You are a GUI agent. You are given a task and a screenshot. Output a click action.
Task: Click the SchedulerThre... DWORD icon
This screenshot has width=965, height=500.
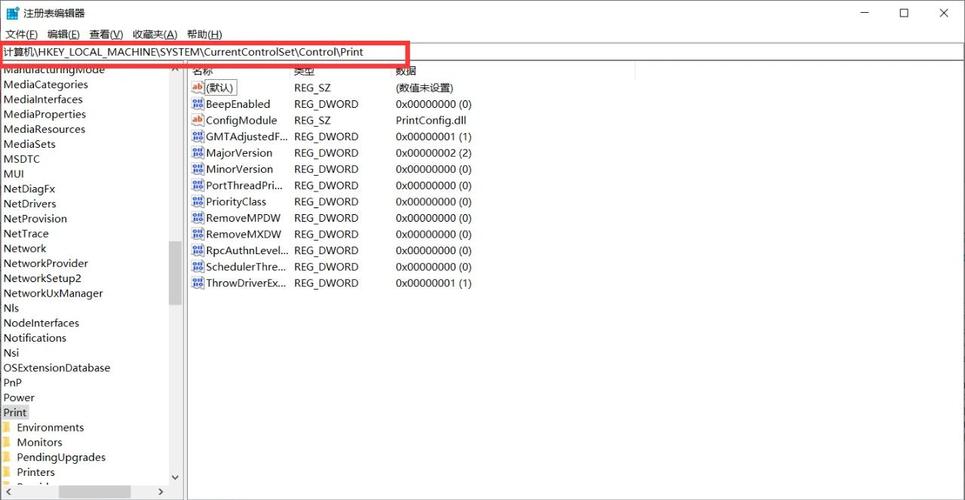(198, 267)
